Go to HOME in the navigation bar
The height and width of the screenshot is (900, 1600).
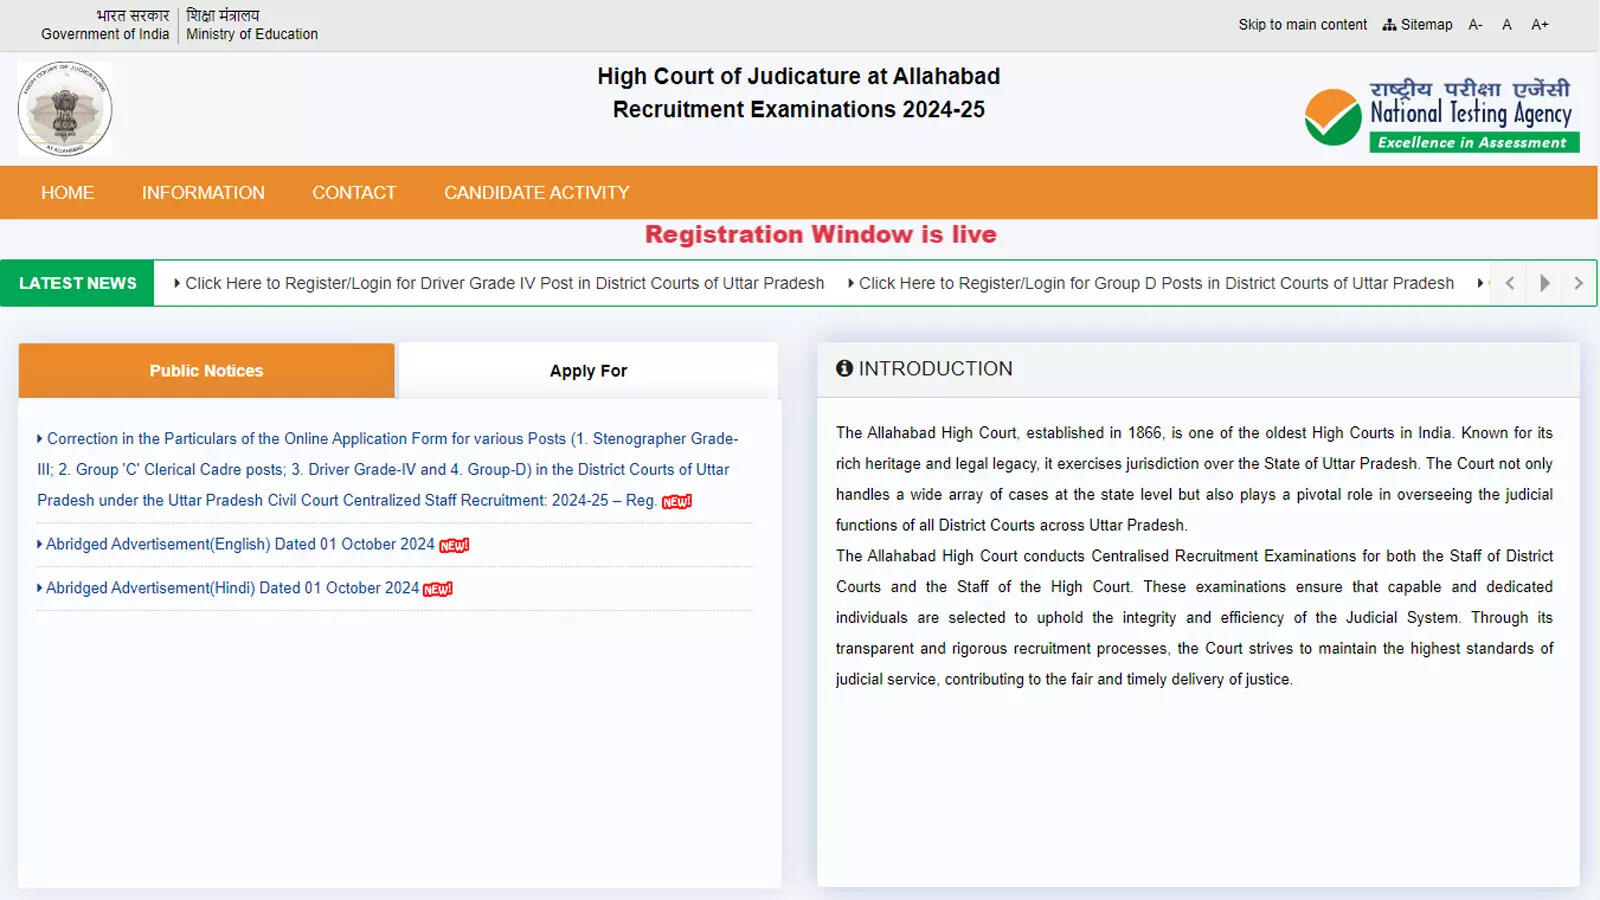[x=66, y=192]
